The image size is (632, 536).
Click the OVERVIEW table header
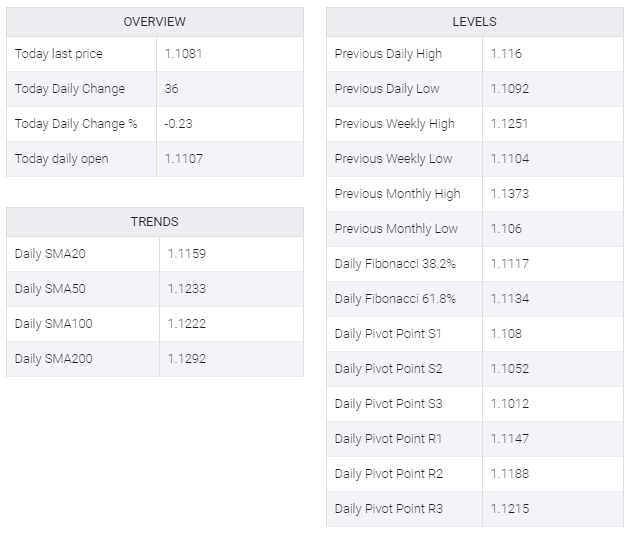[x=154, y=22]
